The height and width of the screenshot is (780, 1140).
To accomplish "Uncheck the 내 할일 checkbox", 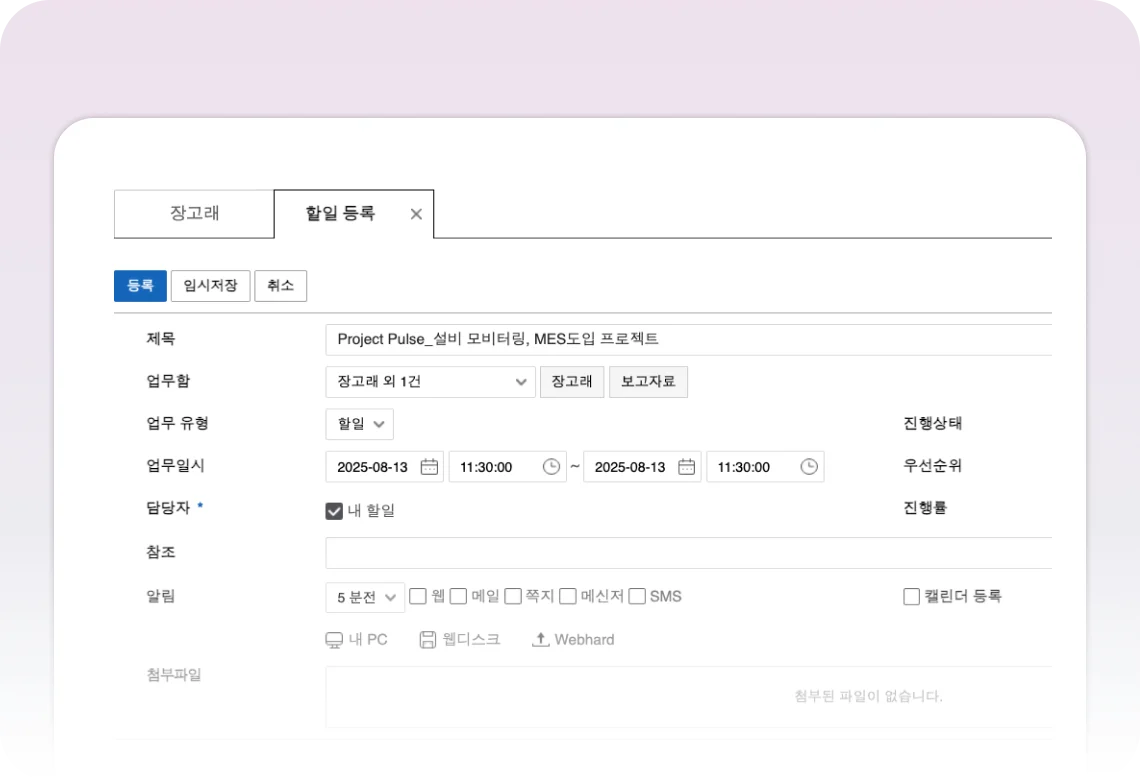I will [x=335, y=511].
